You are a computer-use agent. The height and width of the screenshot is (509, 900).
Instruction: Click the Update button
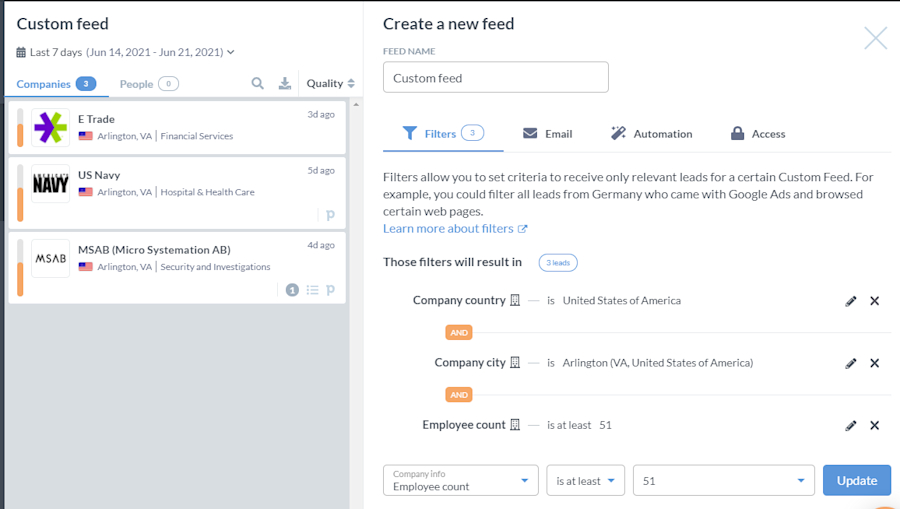click(x=857, y=480)
